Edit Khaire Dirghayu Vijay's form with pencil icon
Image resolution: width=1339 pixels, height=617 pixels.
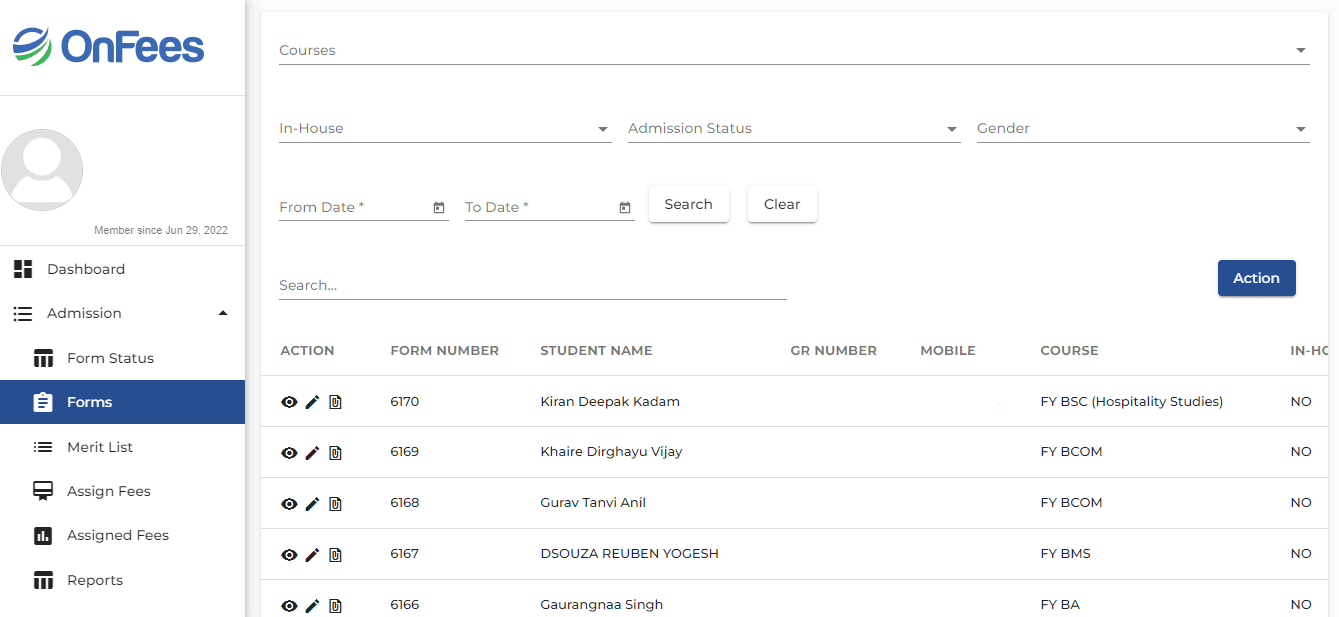click(x=312, y=453)
